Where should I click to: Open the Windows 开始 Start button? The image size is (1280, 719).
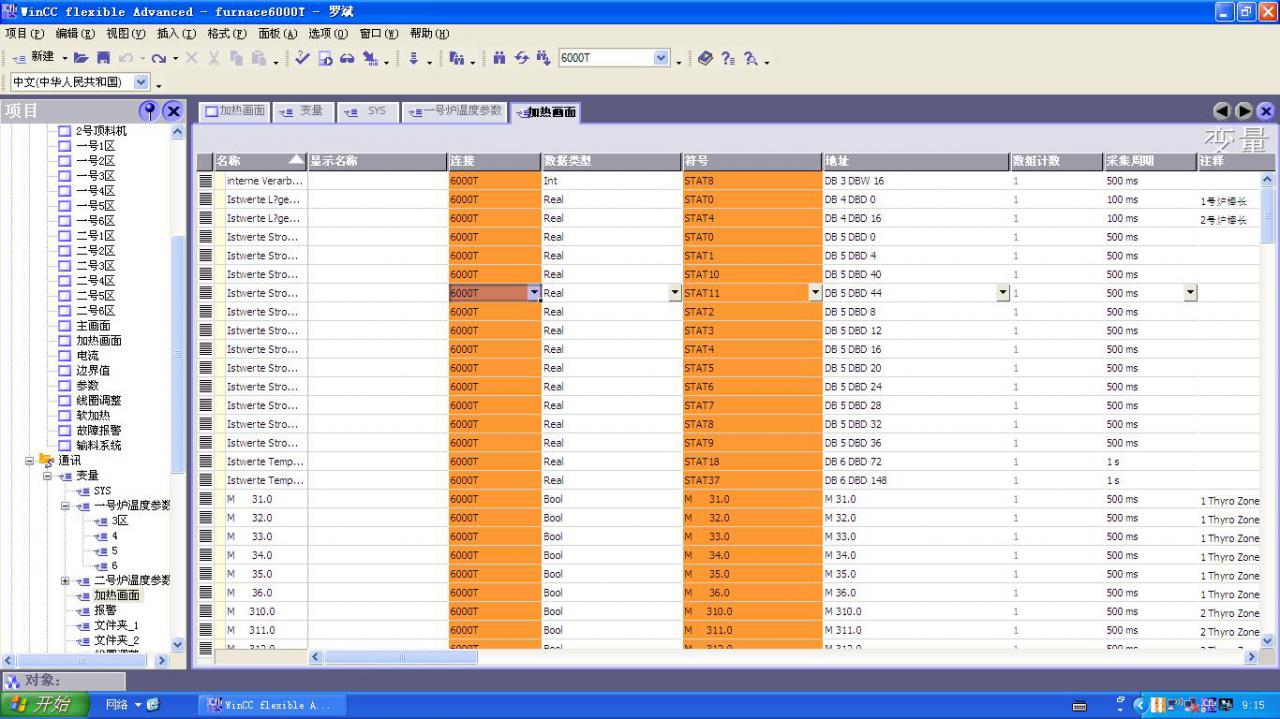(44, 705)
